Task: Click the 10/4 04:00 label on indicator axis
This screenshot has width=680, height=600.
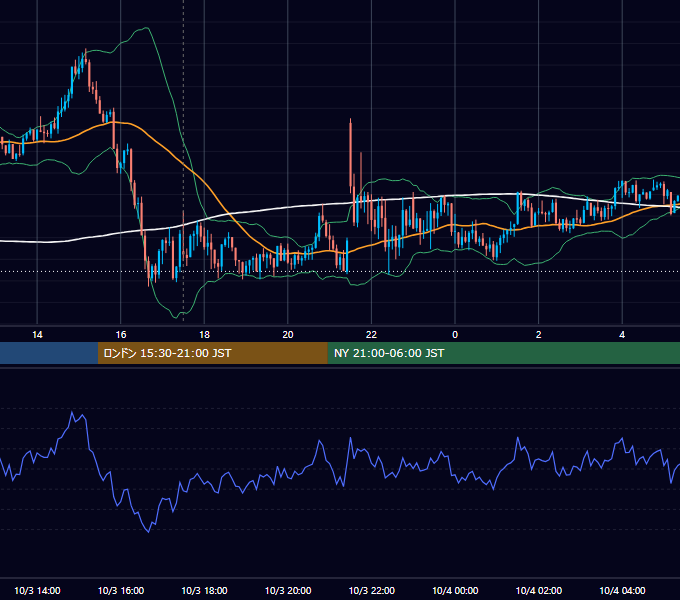Action: pos(622,590)
